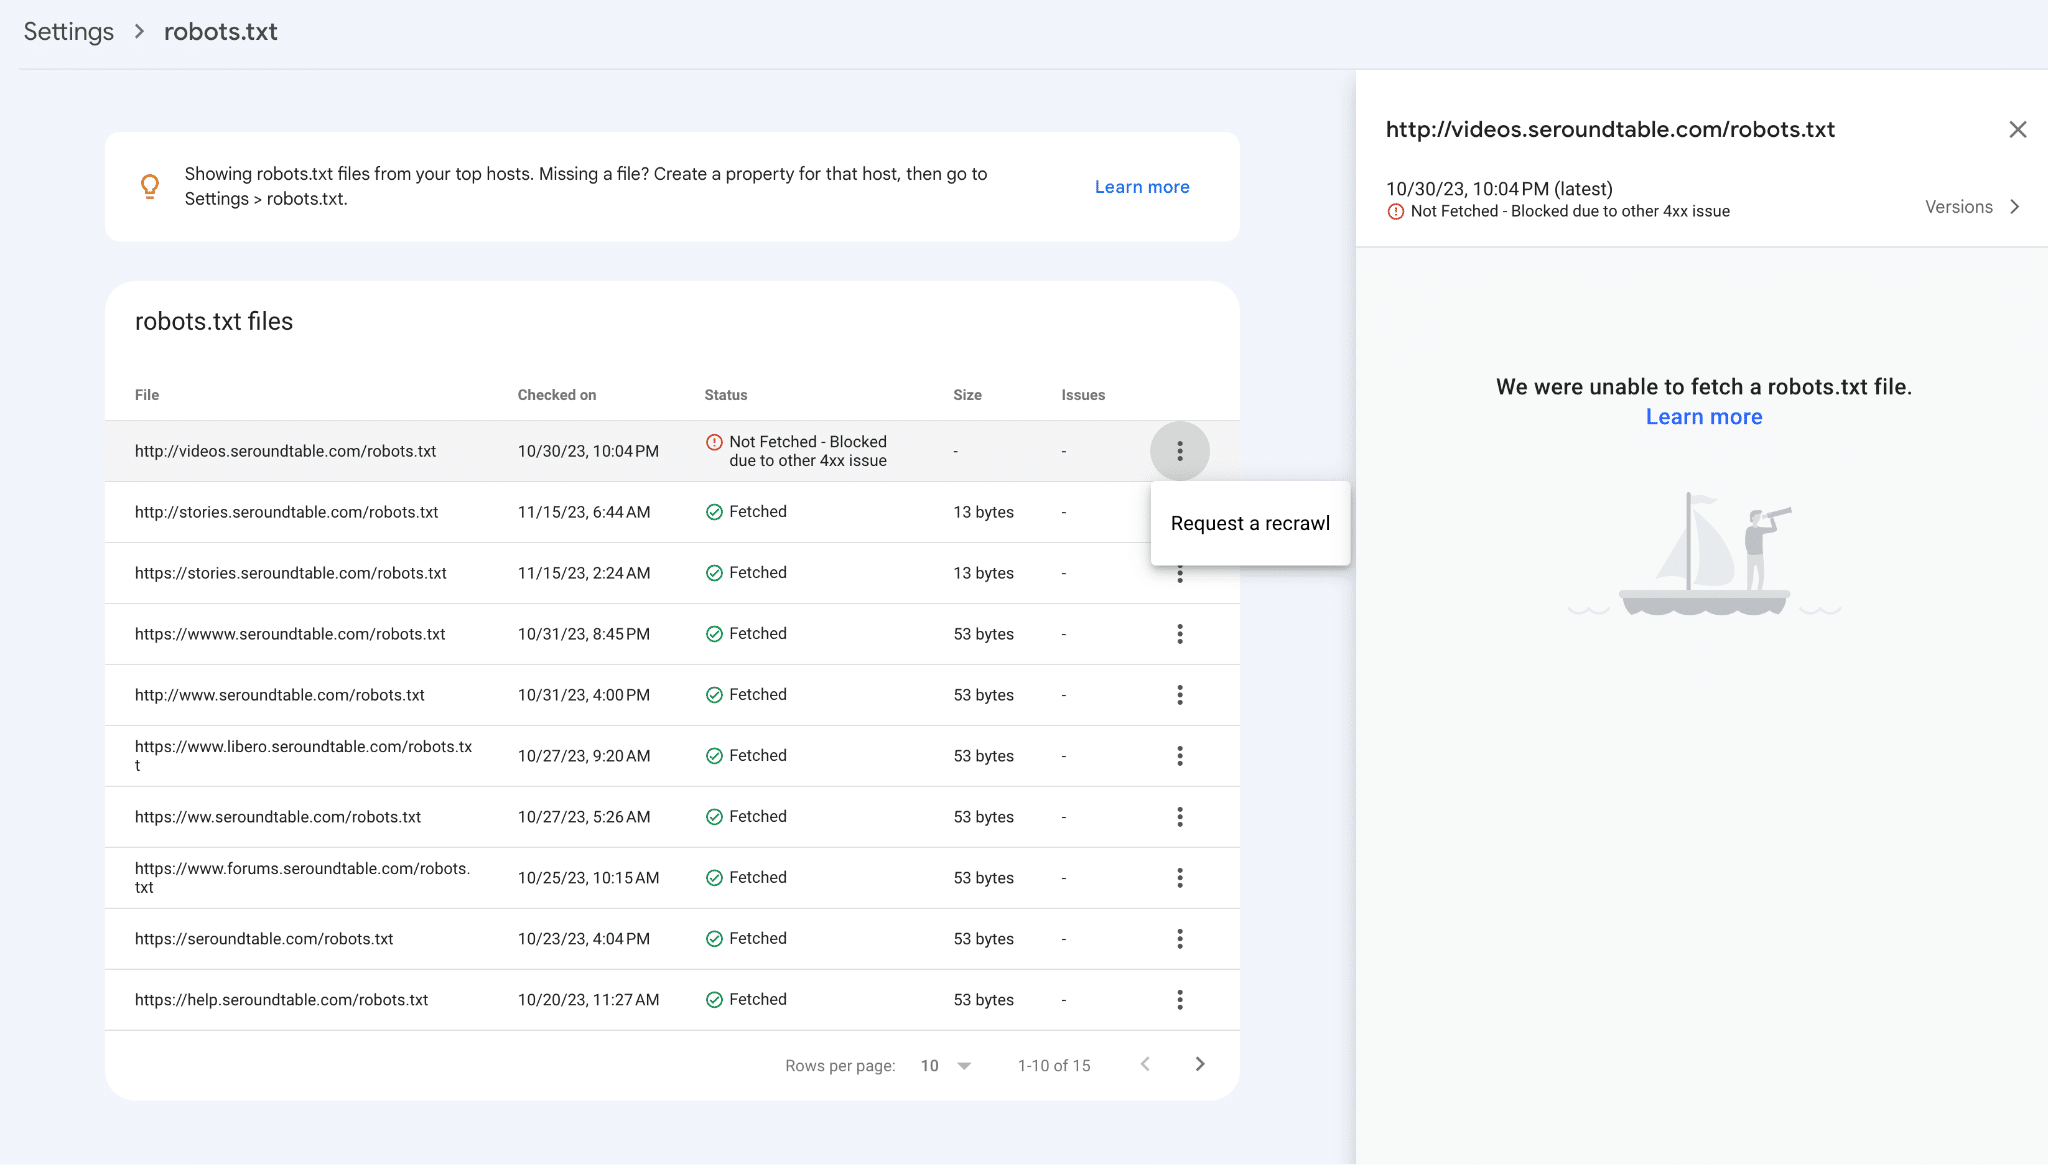Screen dimensions: 2048x1165
Task: Open more options for https://ww.seroundtable.com row
Action: [x=1180, y=817]
